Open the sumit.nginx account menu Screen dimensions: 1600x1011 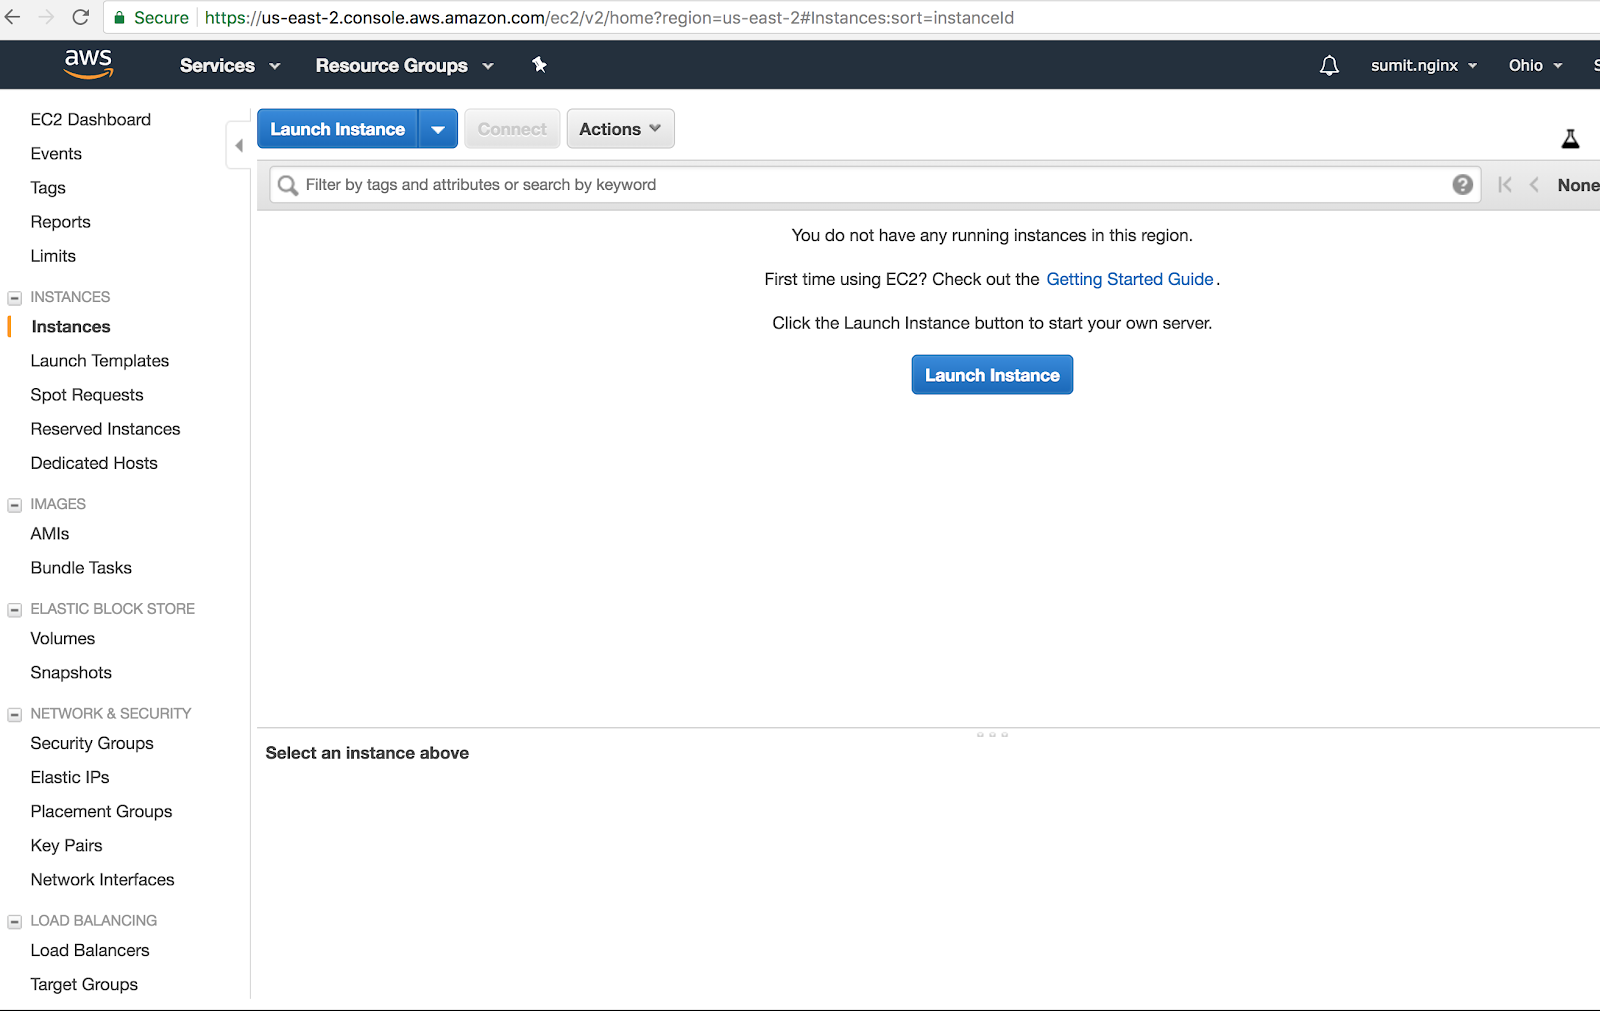[x=1424, y=65]
